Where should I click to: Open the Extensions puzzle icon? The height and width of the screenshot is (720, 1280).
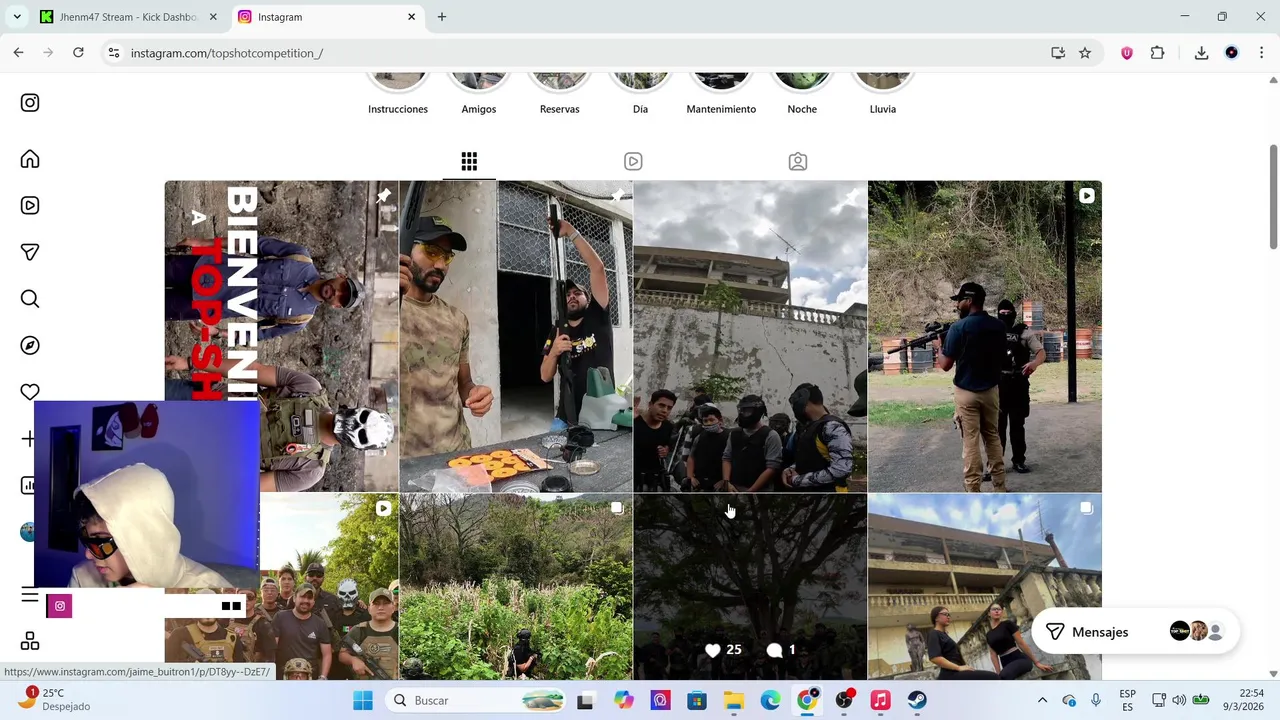pyautogui.click(x=1157, y=53)
